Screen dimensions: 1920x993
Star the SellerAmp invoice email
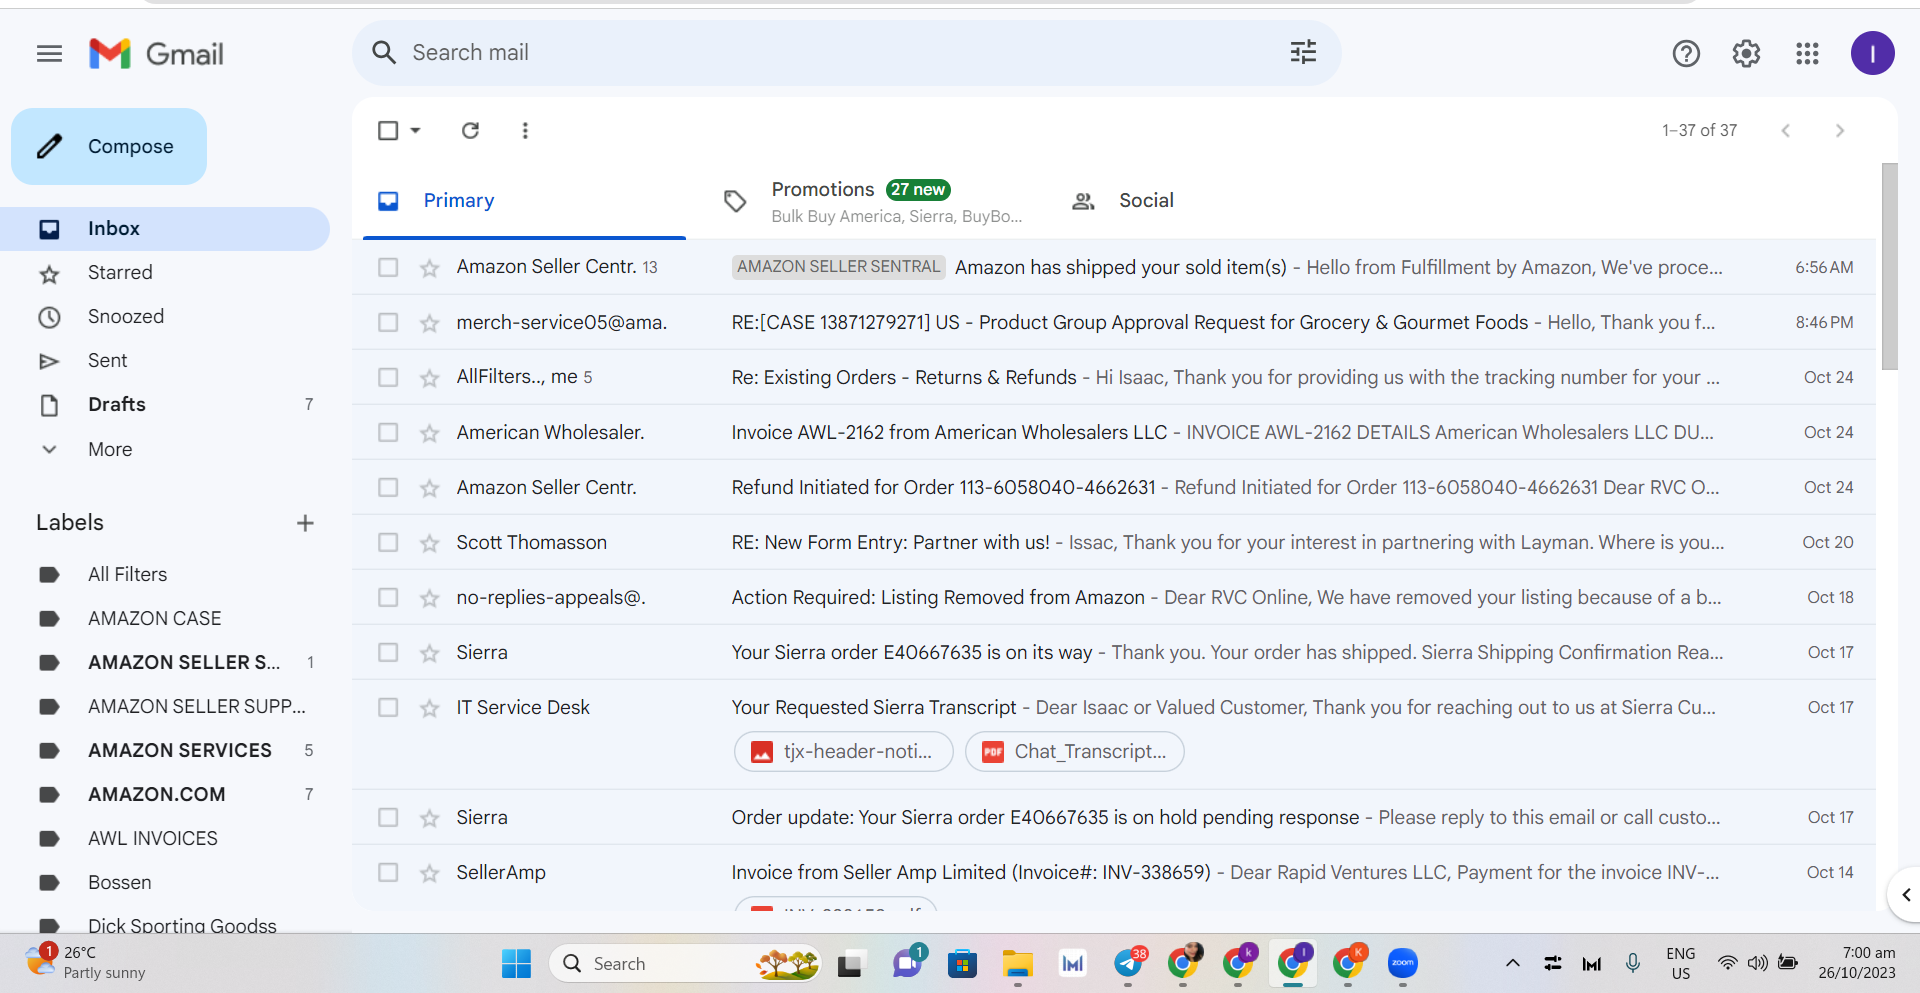(x=430, y=872)
